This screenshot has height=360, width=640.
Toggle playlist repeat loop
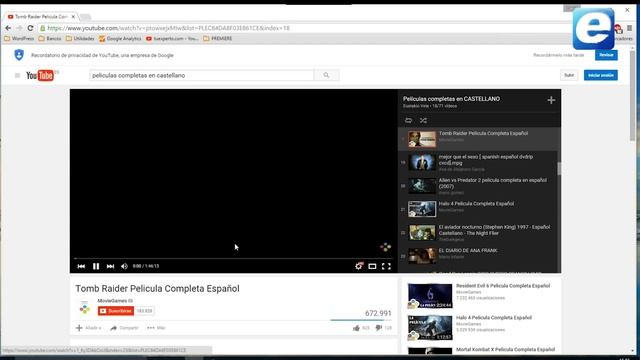pos(409,120)
